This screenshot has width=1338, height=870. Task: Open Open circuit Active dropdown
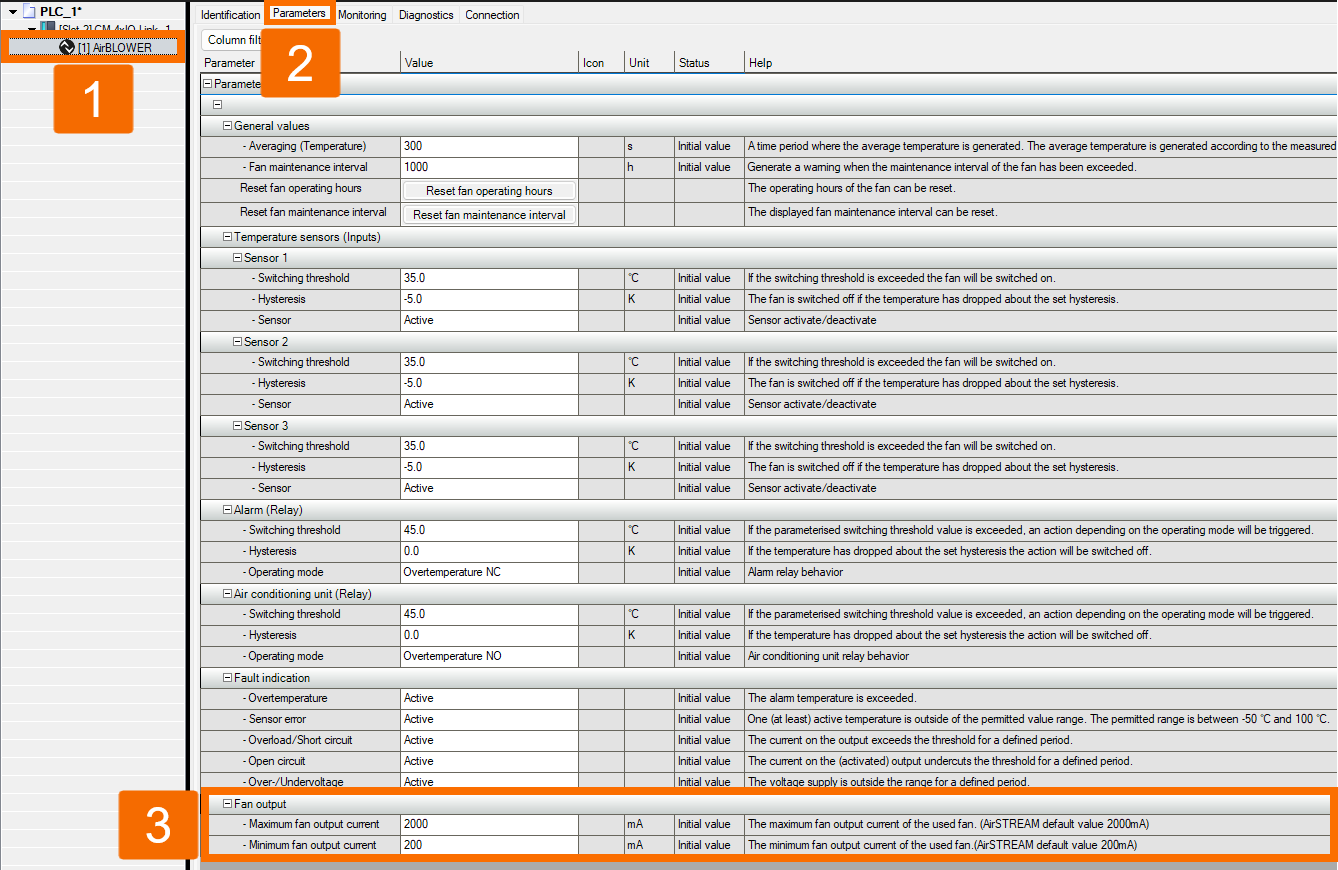coord(489,761)
